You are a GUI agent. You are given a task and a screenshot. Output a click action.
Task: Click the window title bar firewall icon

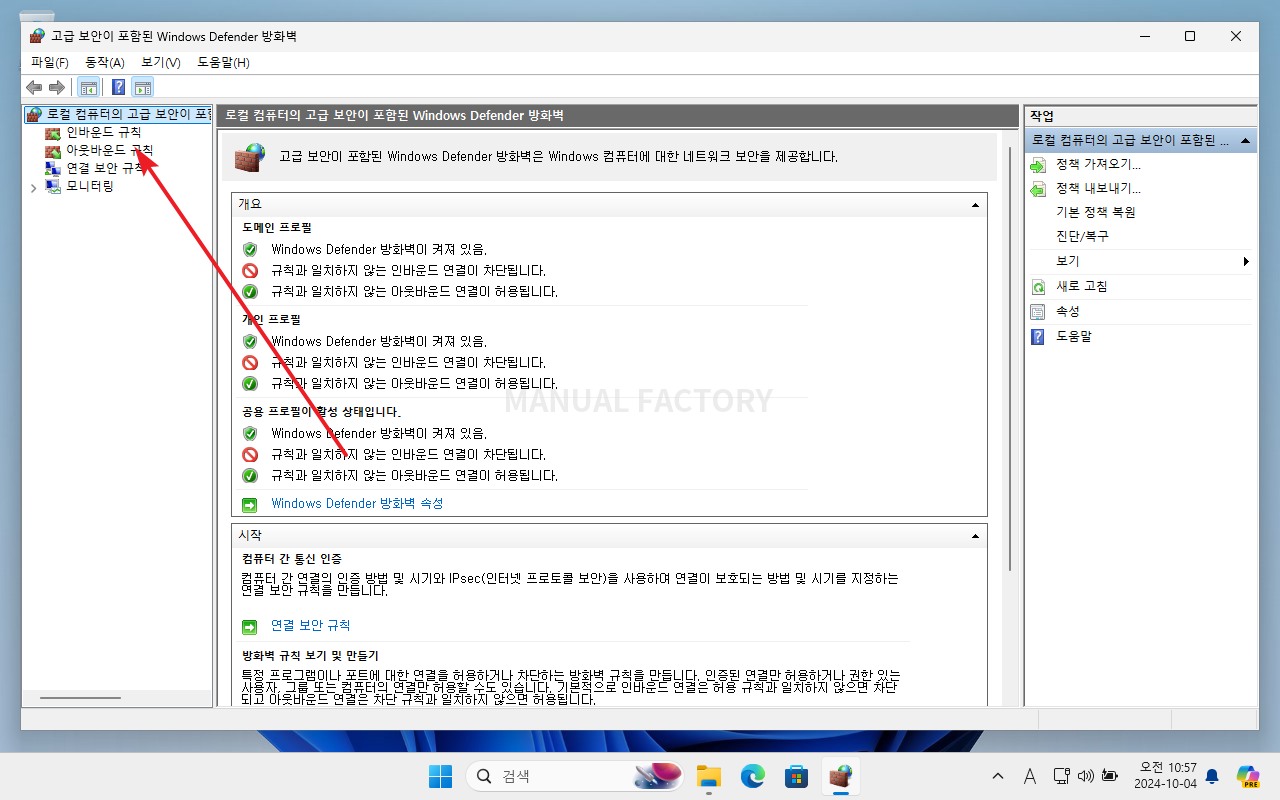37,36
